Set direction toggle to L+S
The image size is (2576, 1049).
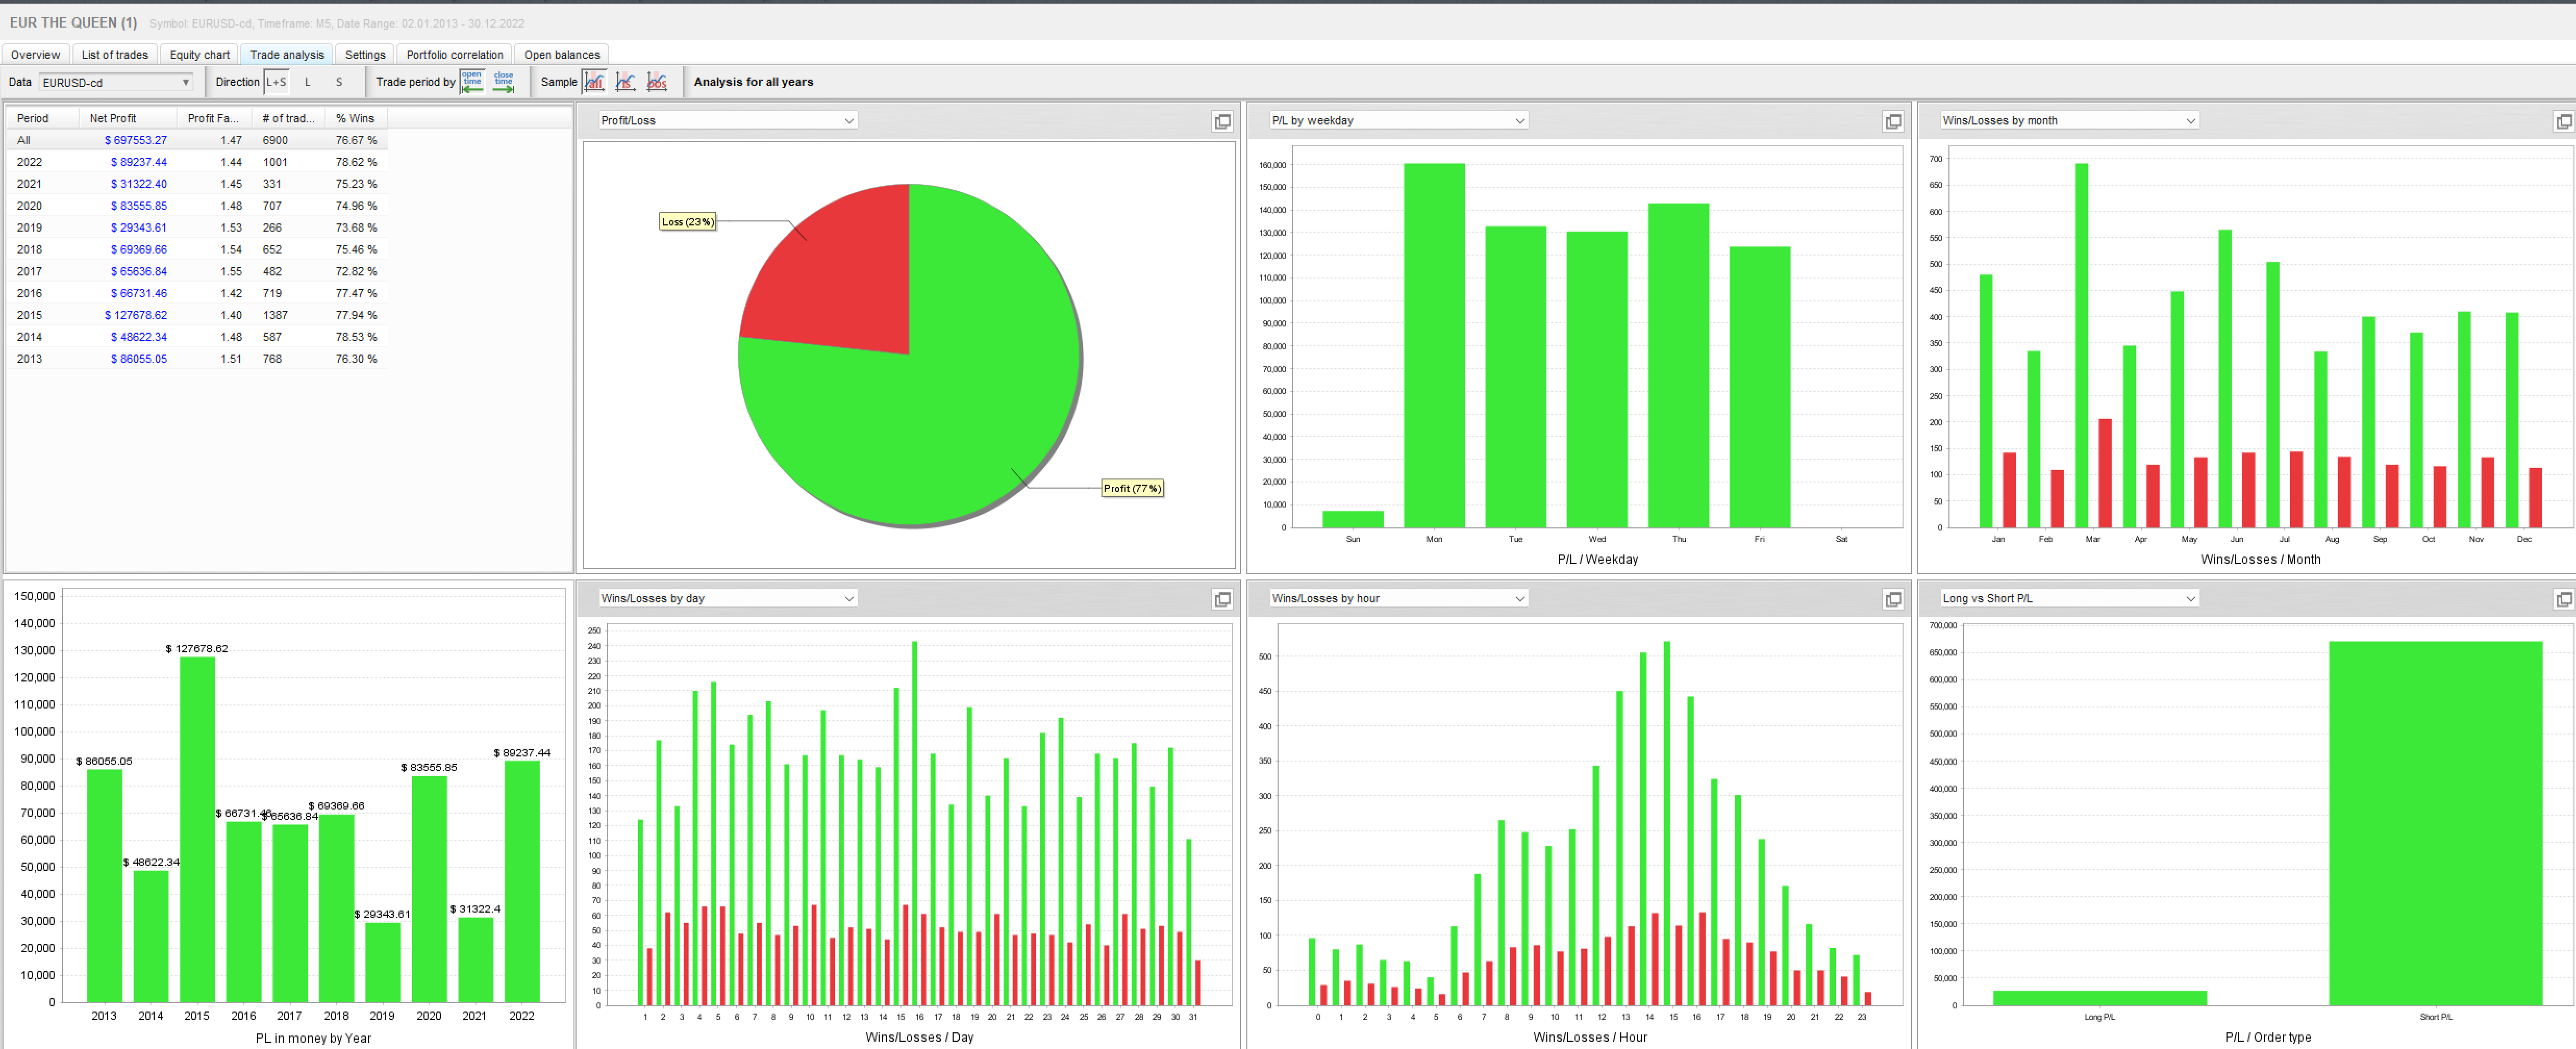coord(276,82)
